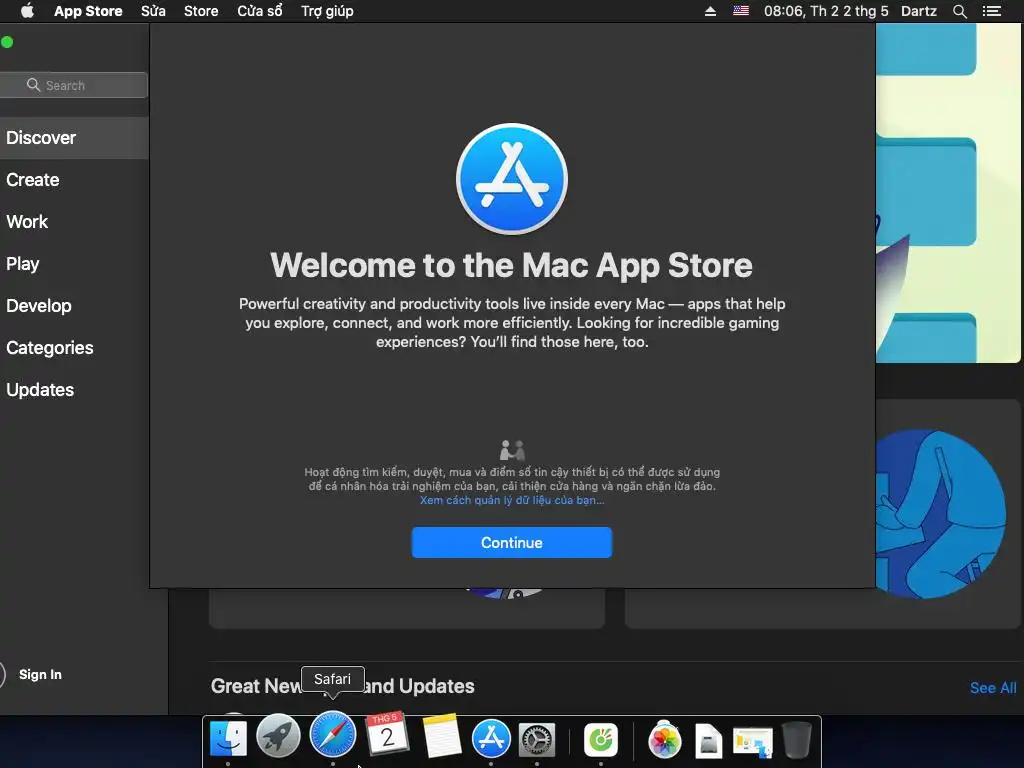Viewport: 1024px width, 768px height.
Task: Click the blue circular story artwork
Action: pyautogui.click(x=940, y=513)
